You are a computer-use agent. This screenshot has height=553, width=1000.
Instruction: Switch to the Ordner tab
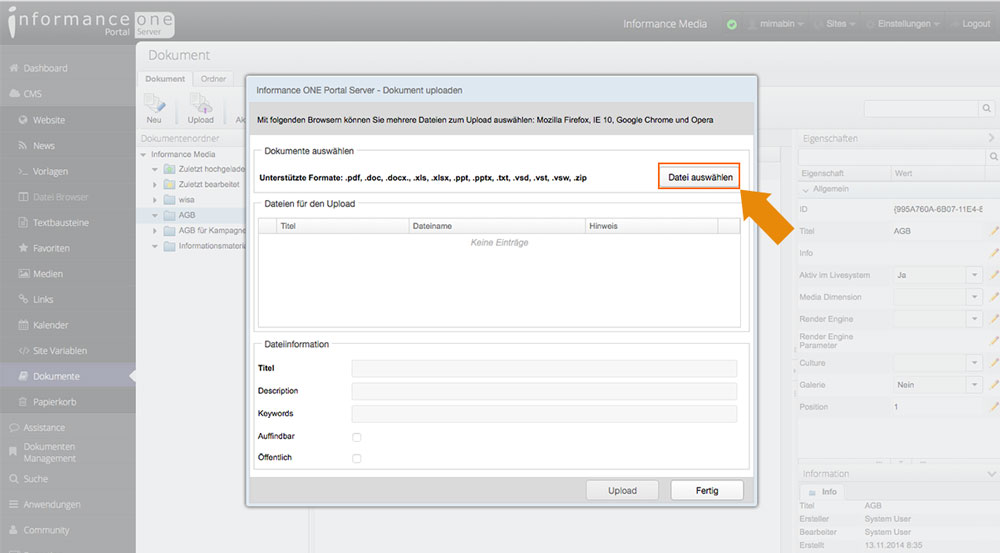point(213,78)
